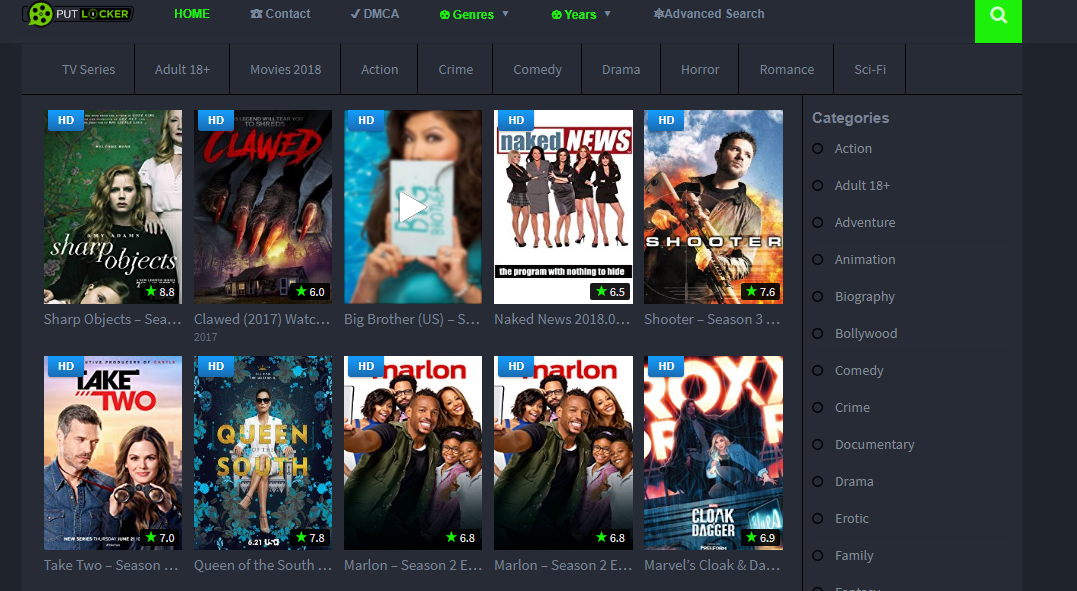The height and width of the screenshot is (591, 1077).
Task: Select the Animation category bullet
Action: pos(817,260)
